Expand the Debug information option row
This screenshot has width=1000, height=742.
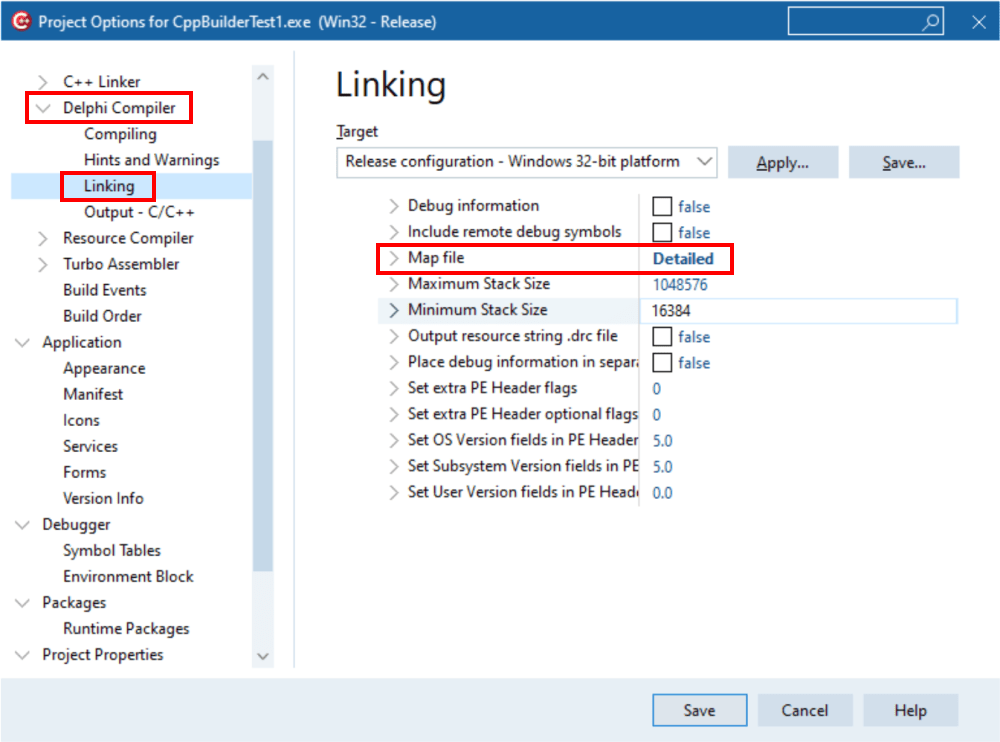(x=394, y=206)
